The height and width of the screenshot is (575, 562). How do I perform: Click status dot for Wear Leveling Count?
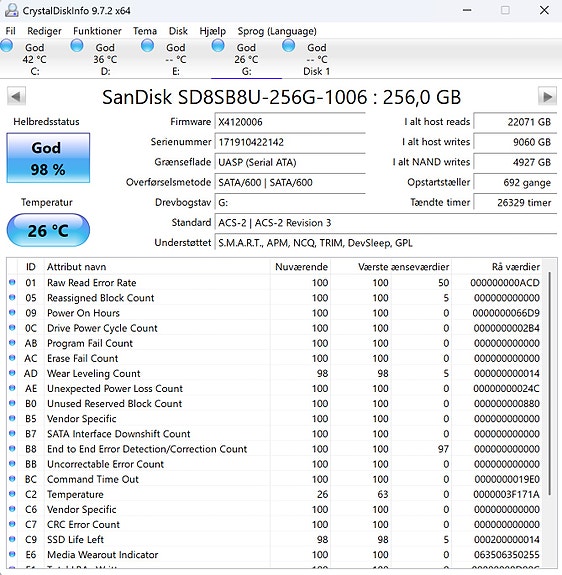[12, 373]
